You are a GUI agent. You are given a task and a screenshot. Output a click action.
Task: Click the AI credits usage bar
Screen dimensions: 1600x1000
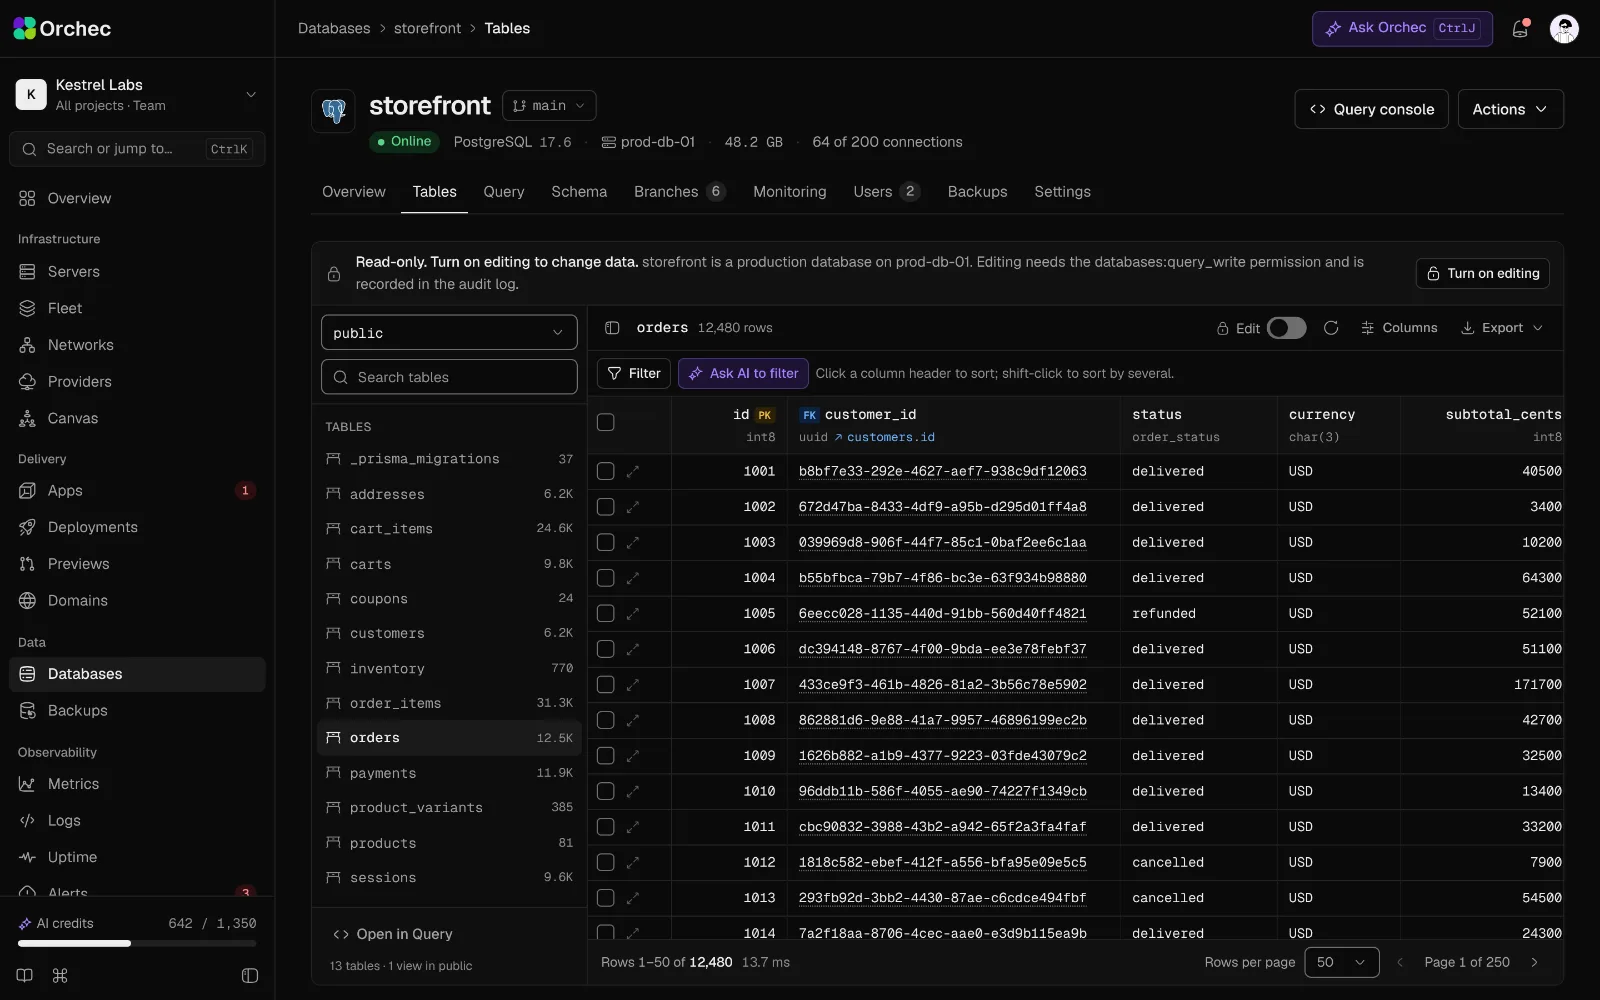coord(137,943)
